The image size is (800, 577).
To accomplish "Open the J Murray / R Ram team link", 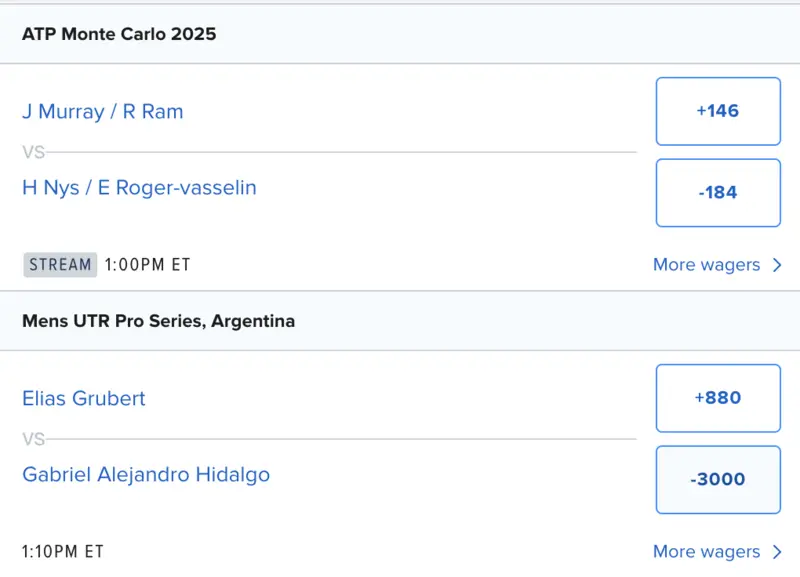I will pyautogui.click(x=103, y=111).
